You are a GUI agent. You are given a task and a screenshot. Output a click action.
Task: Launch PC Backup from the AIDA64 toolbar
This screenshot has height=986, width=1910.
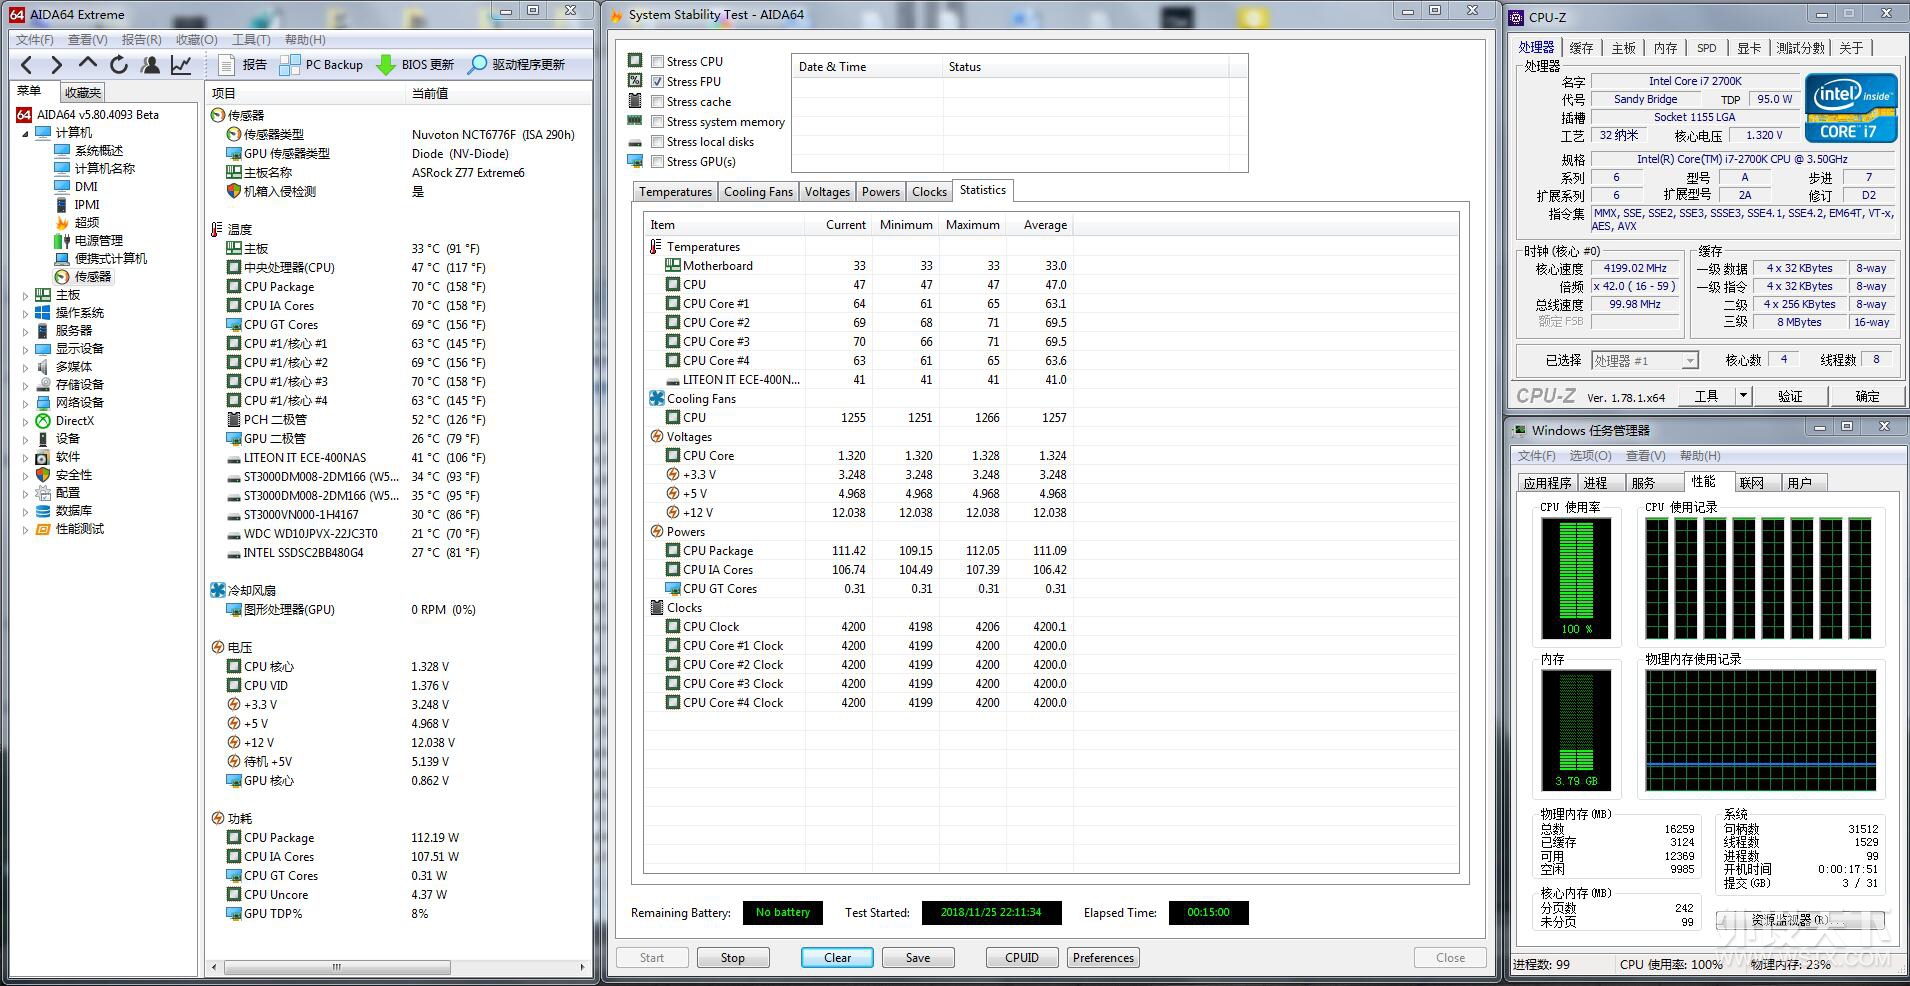(321, 65)
